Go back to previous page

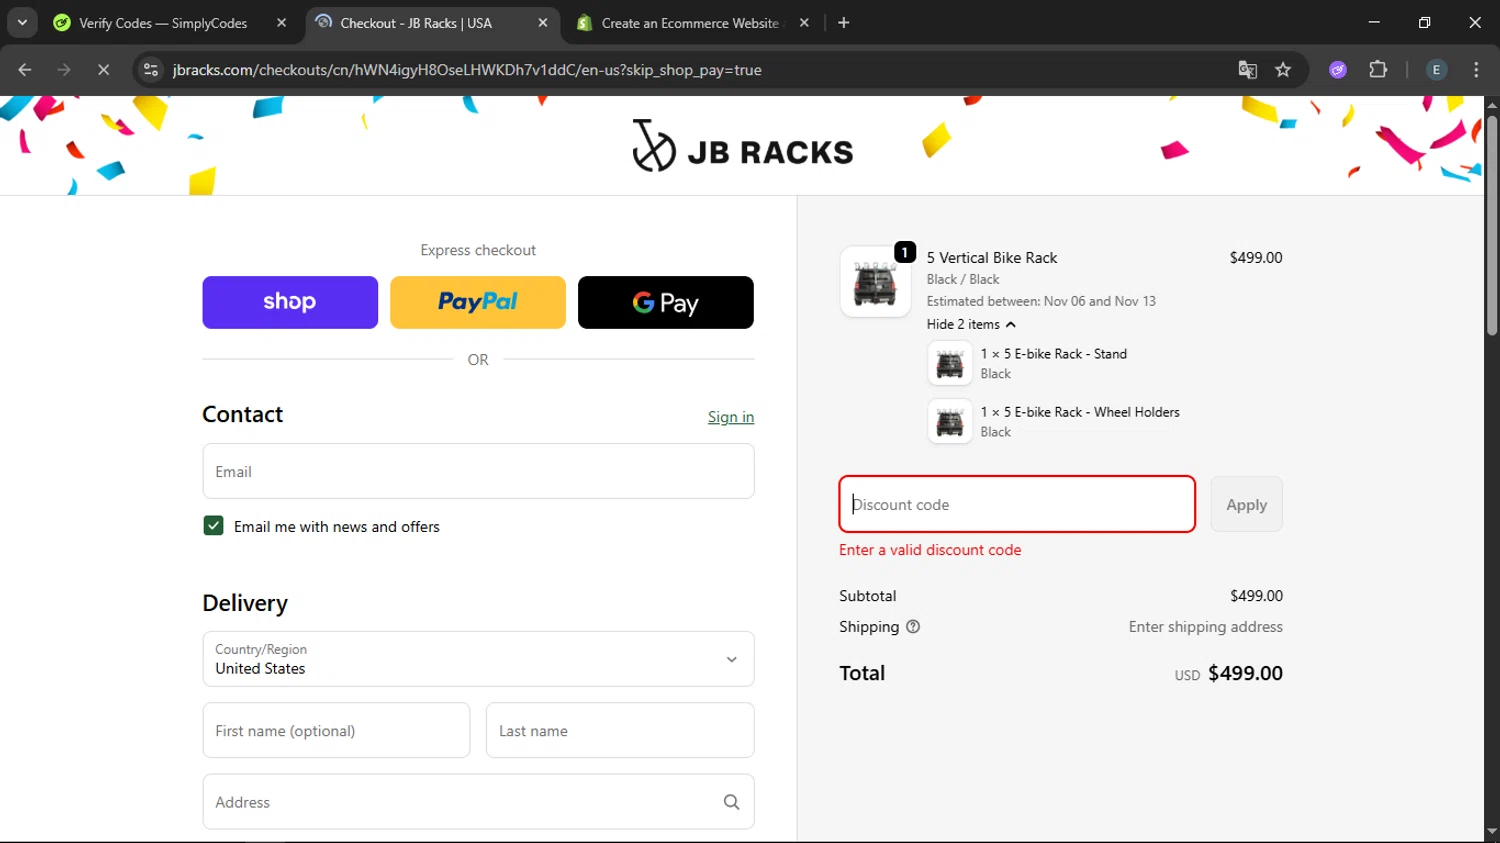point(25,70)
